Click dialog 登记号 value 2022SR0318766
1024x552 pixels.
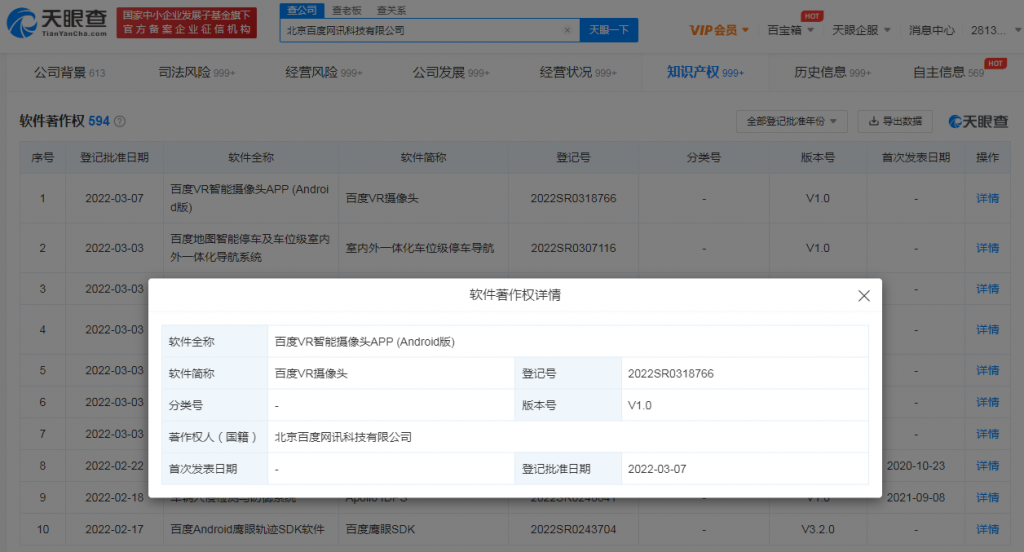coord(671,374)
